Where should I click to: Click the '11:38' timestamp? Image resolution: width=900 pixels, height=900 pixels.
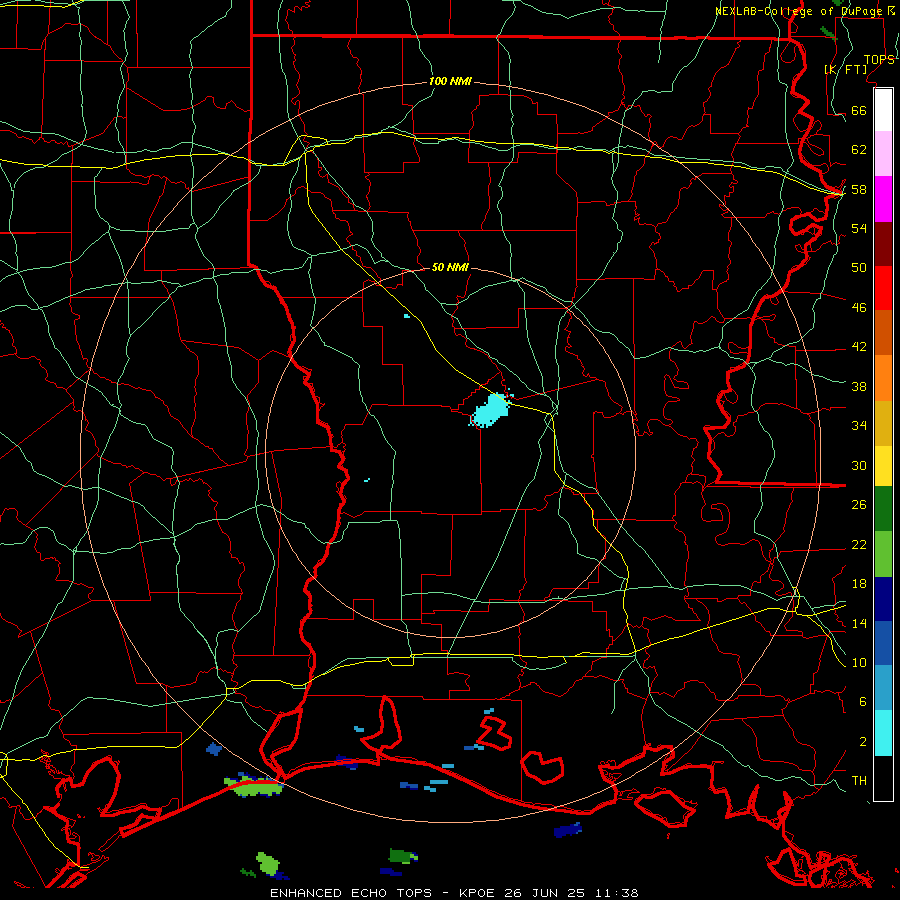pos(615,893)
